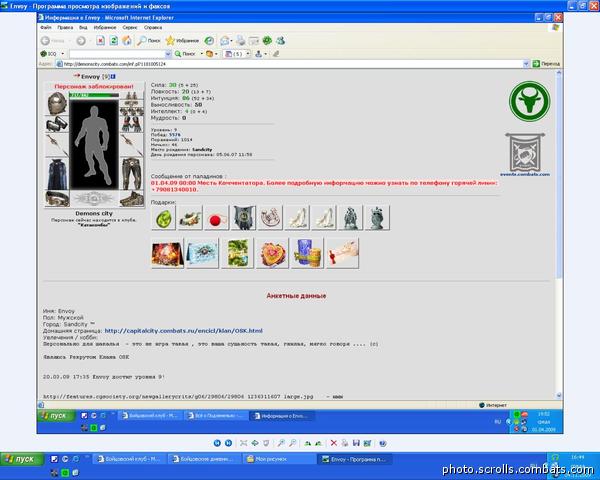Click the boots equipment slot icon
This screenshot has width=600, height=480.
point(132,199)
